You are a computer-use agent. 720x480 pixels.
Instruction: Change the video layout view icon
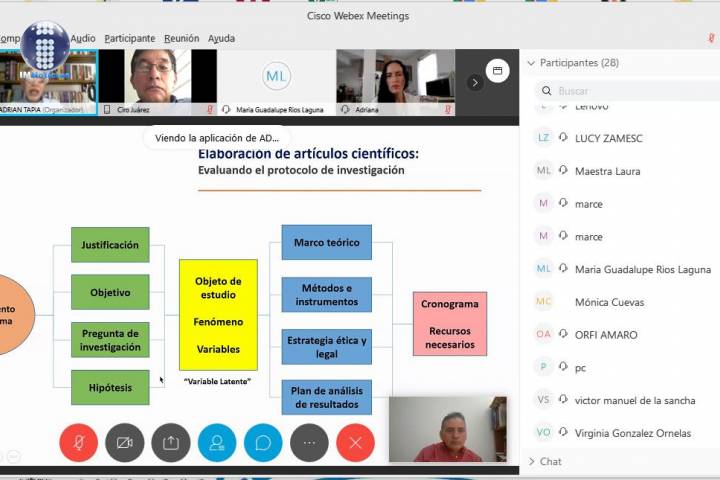point(496,71)
